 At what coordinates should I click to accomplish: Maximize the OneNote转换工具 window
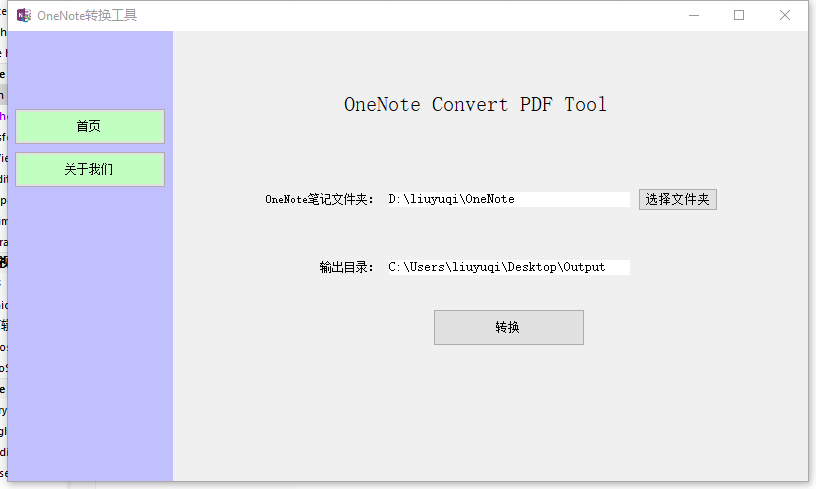(x=739, y=15)
